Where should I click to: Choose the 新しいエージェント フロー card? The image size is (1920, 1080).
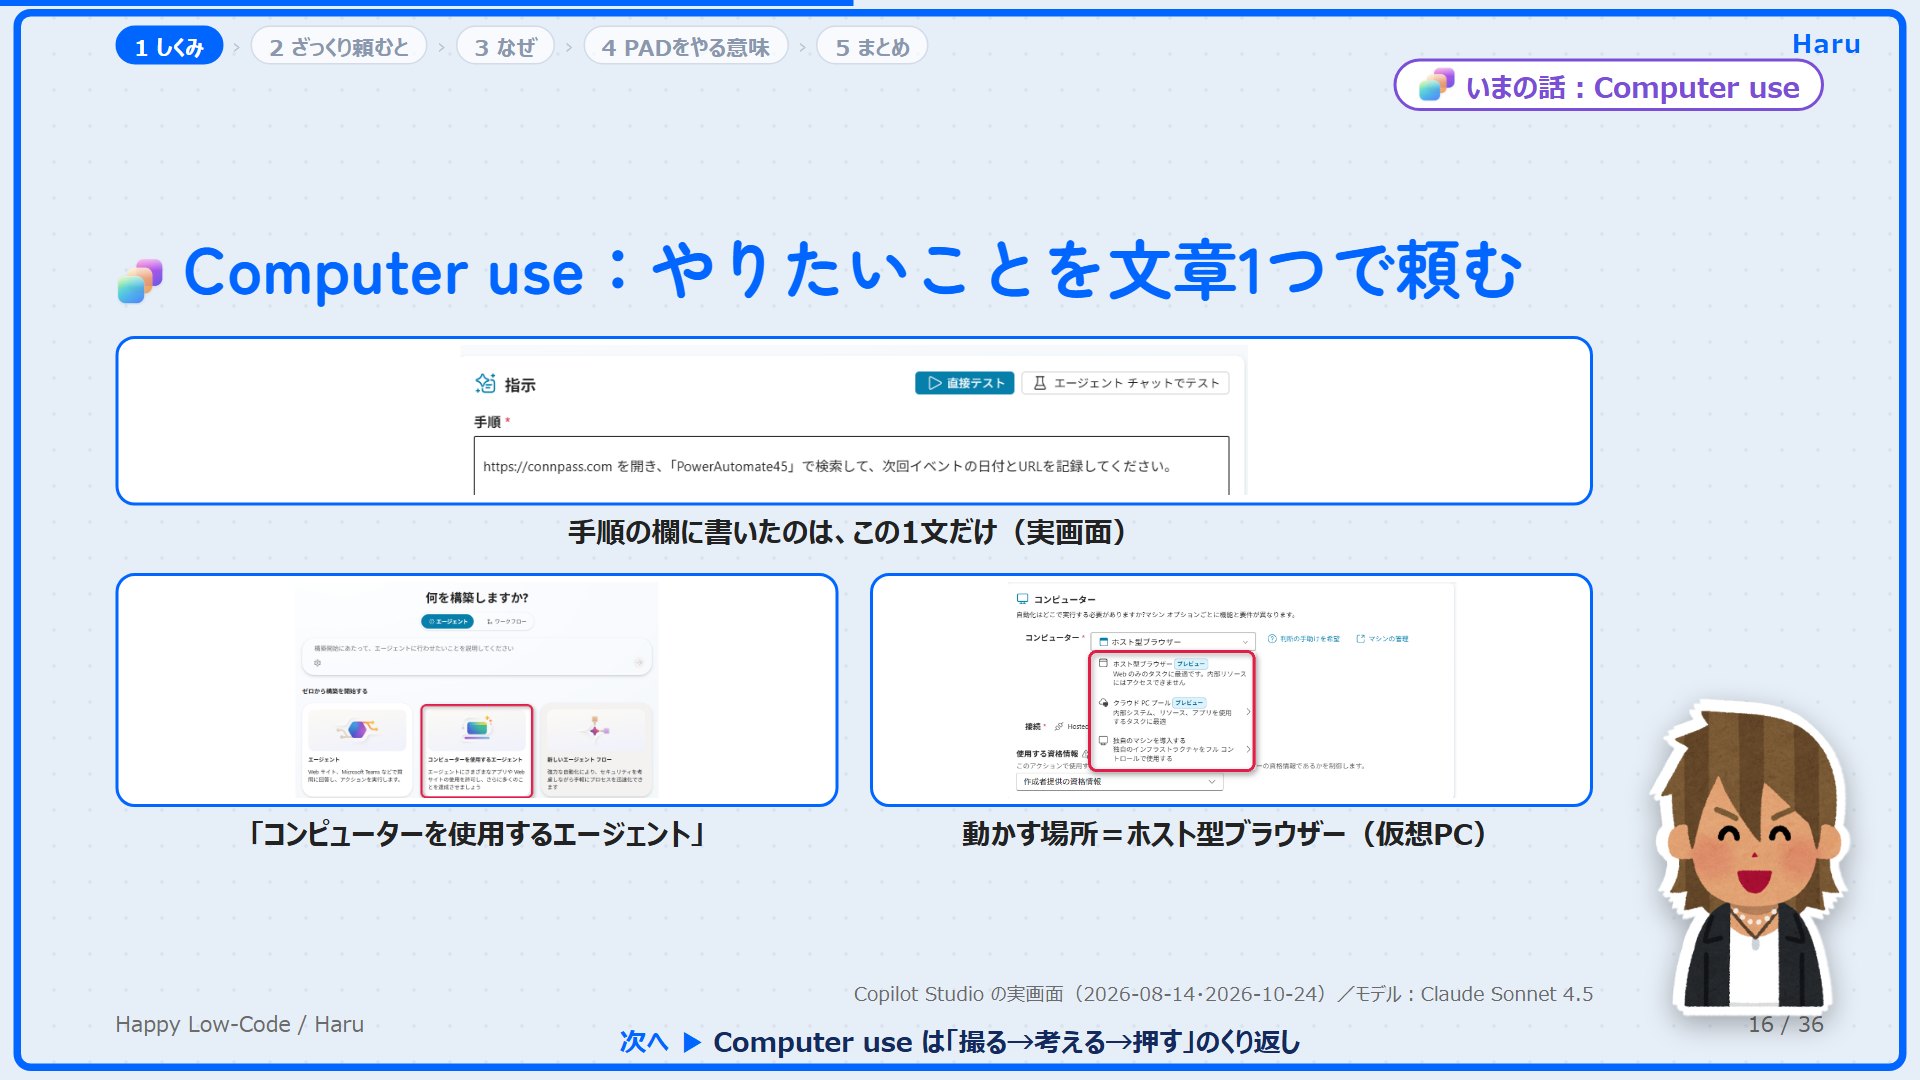tap(598, 750)
